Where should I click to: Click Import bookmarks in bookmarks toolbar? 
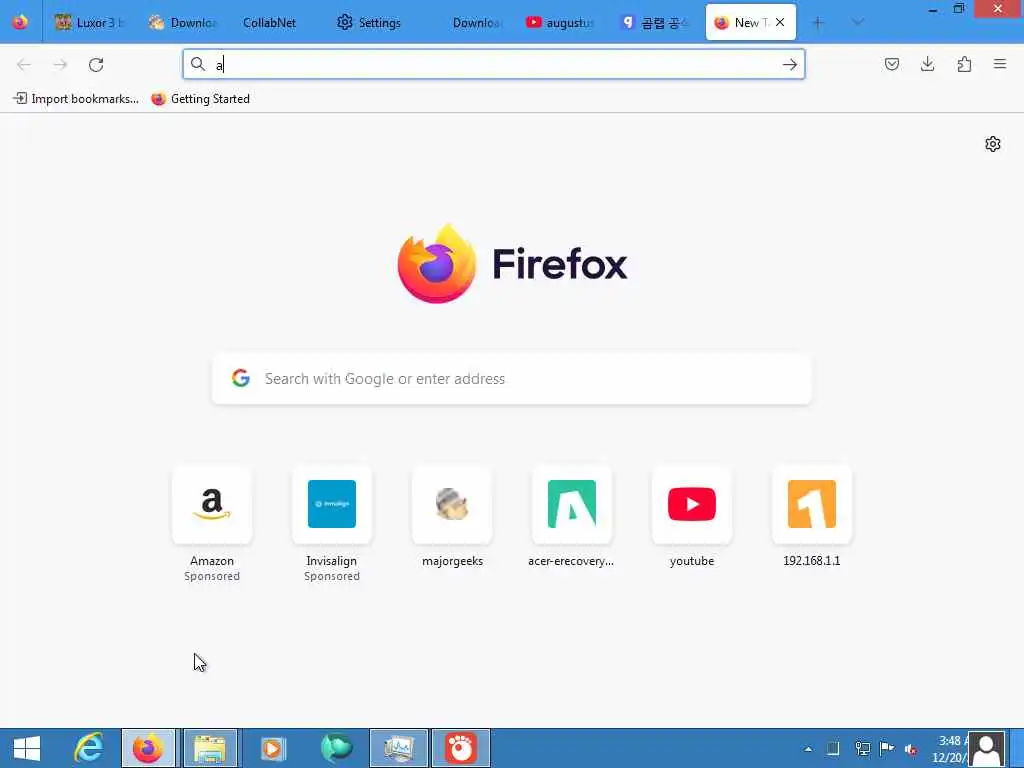[x=76, y=99]
